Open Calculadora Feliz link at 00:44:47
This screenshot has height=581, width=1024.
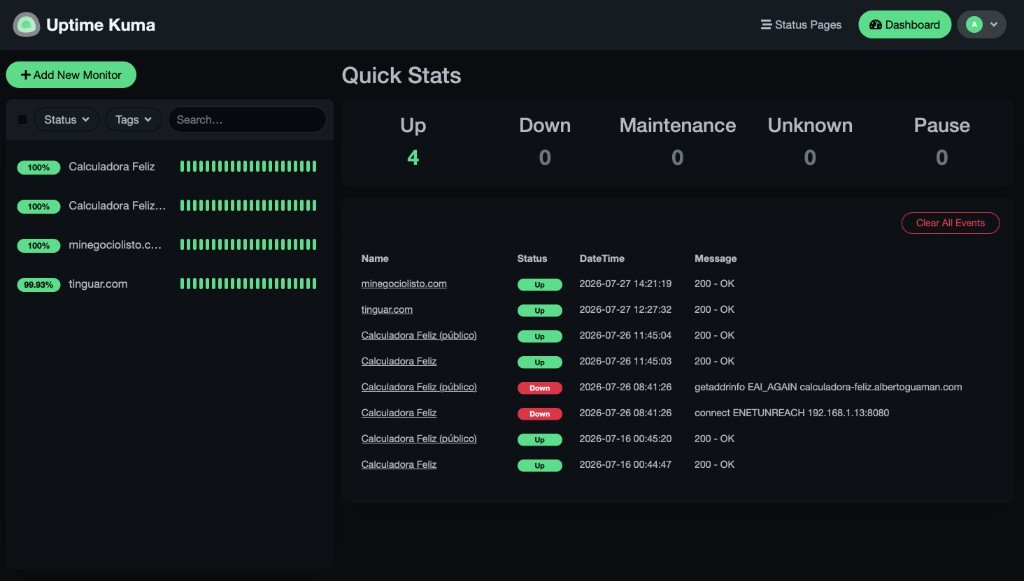pyautogui.click(x=398, y=464)
